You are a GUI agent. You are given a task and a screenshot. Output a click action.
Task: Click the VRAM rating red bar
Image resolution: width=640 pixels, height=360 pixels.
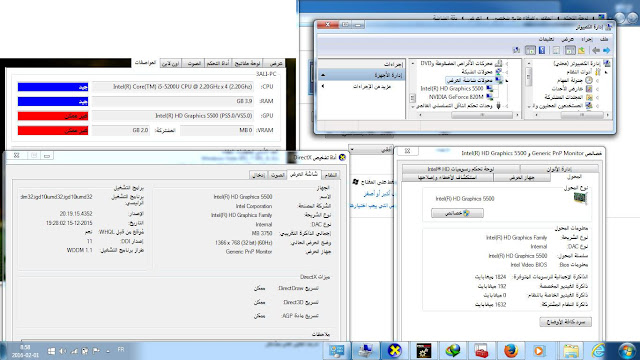[53, 131]
